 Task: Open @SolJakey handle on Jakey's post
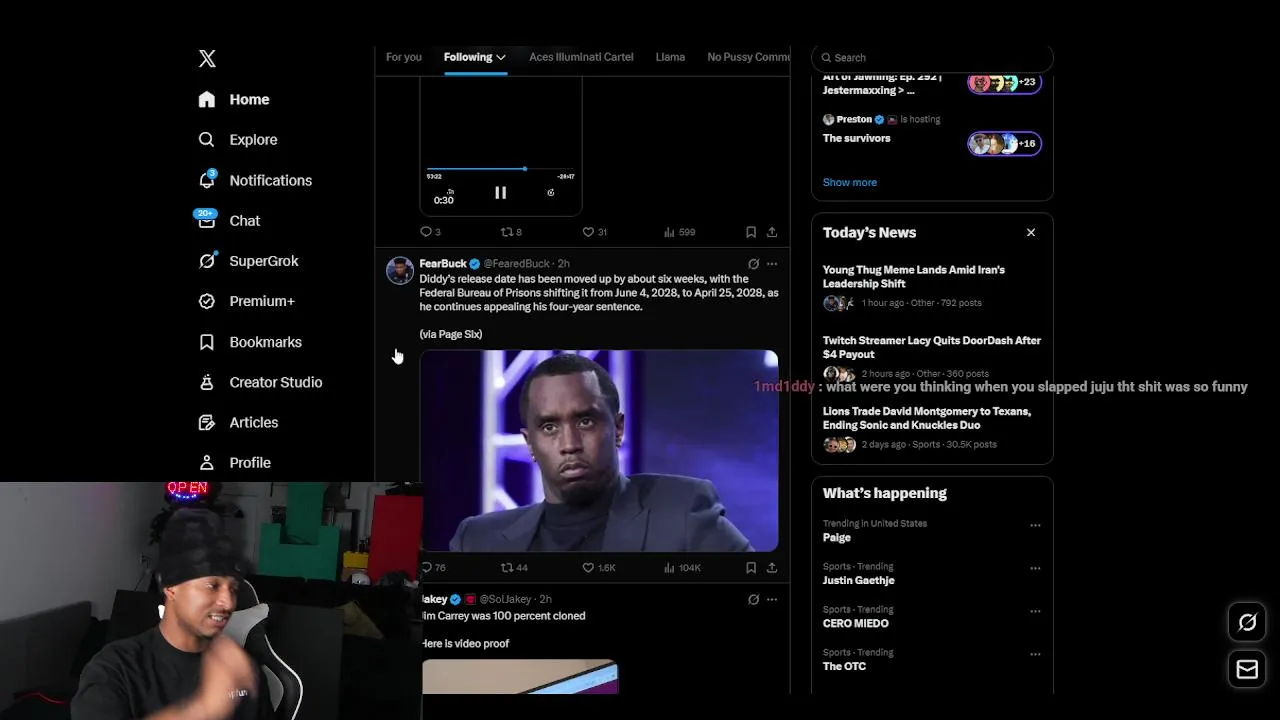coord(507,599)
